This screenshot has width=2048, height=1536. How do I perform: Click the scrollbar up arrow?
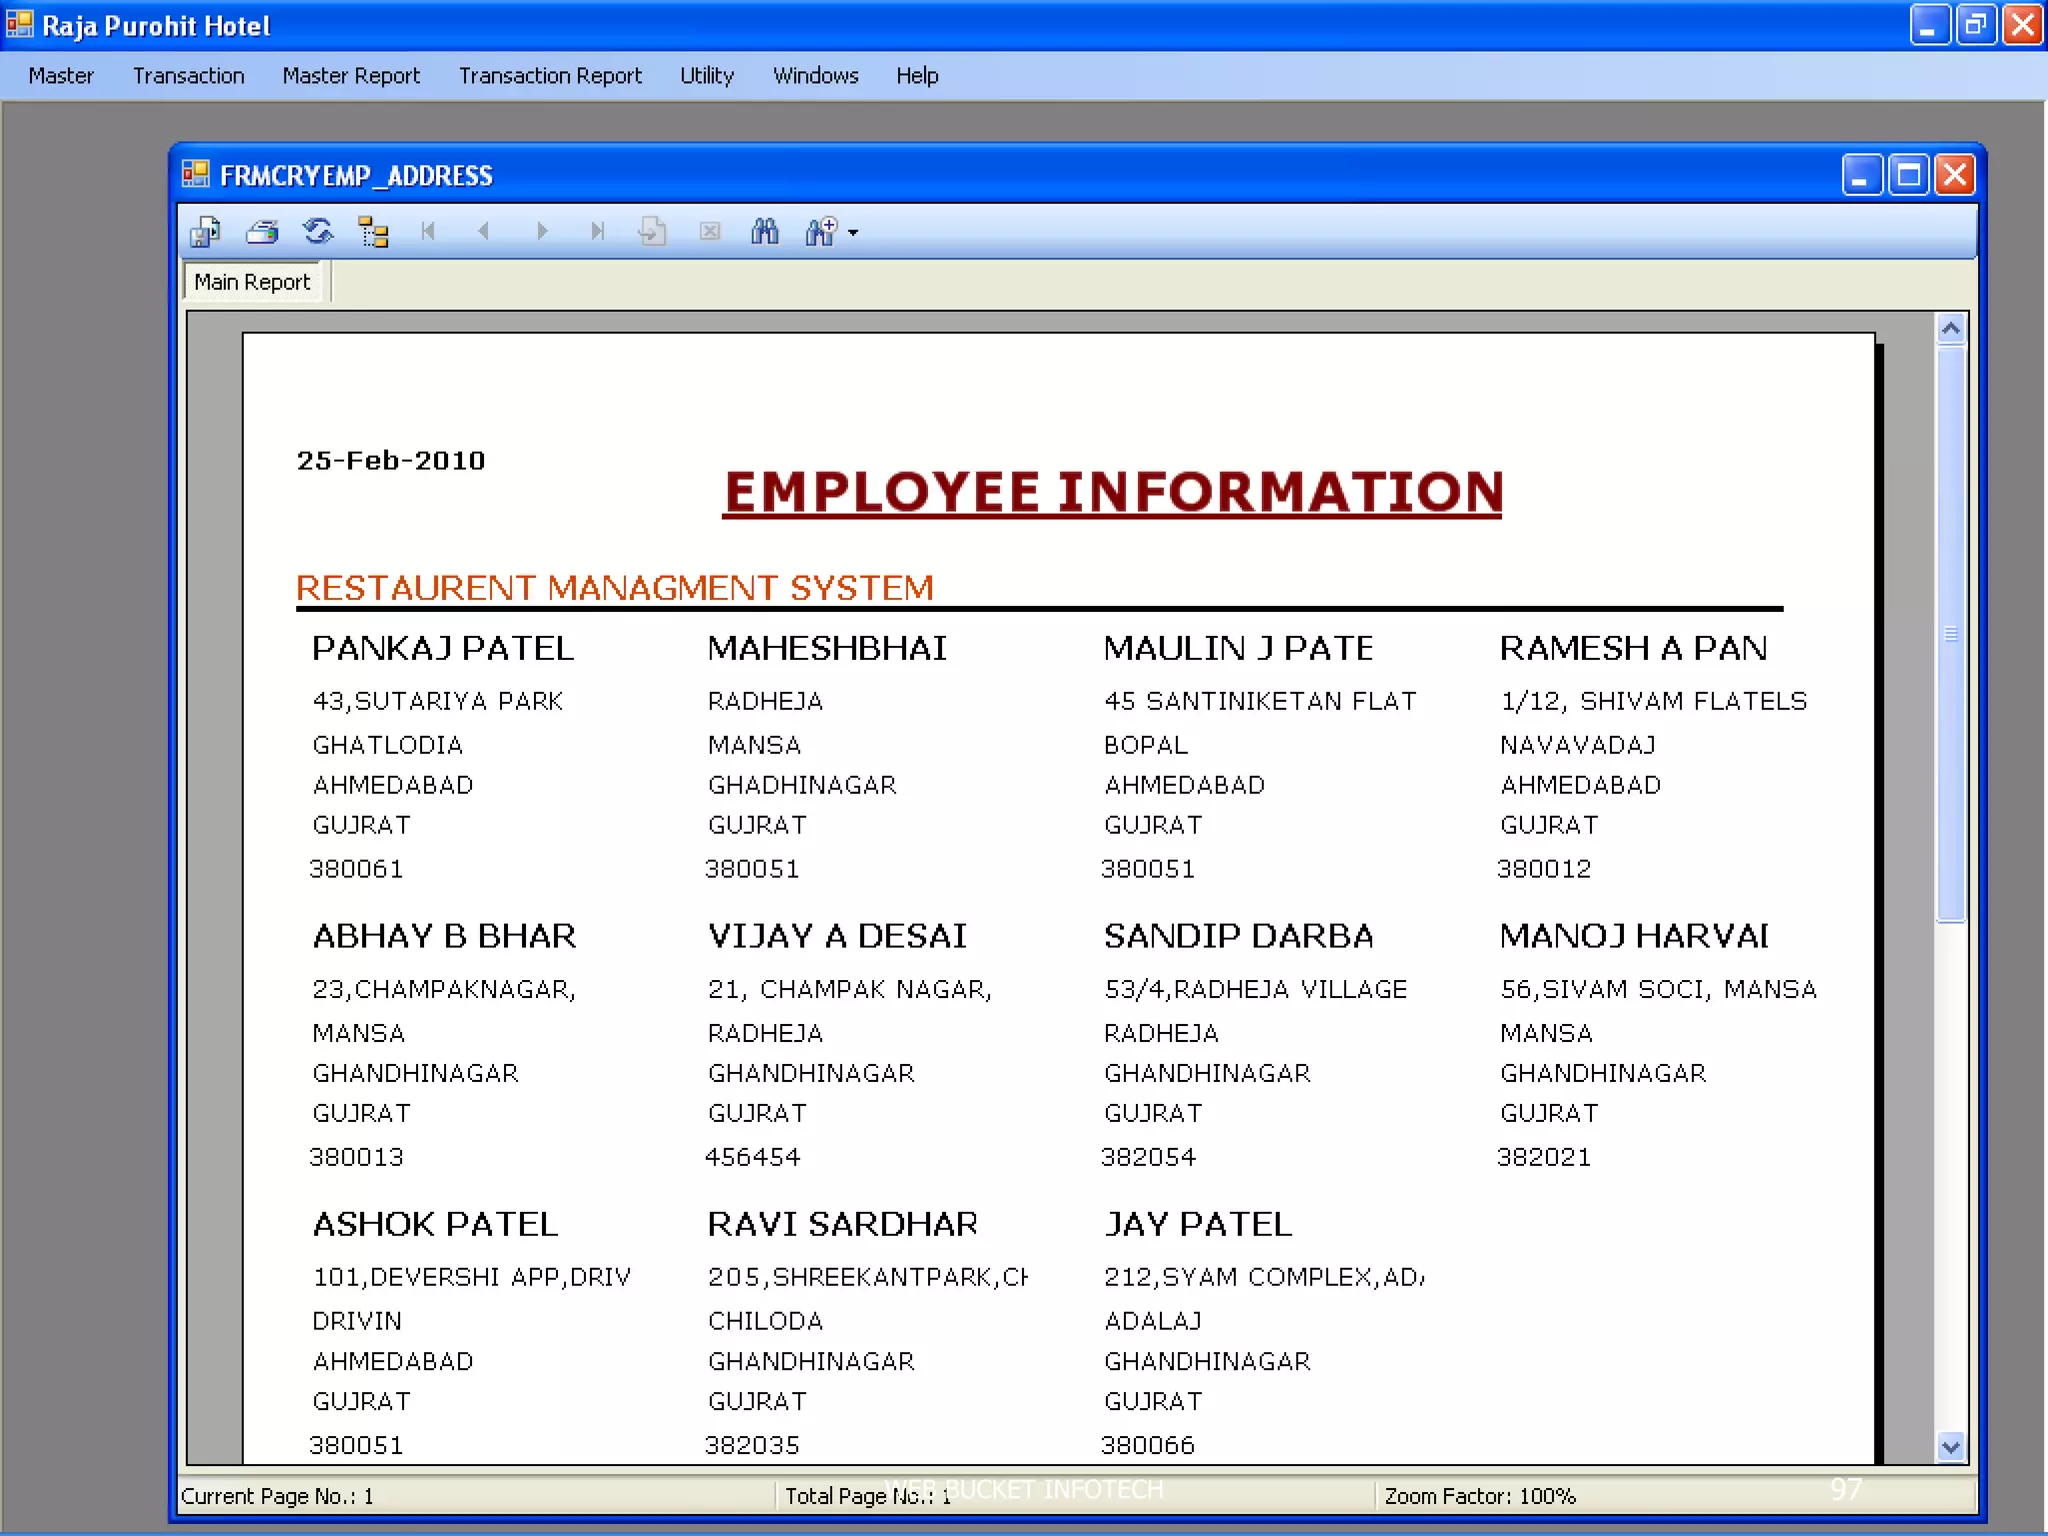coord(1951,329)
